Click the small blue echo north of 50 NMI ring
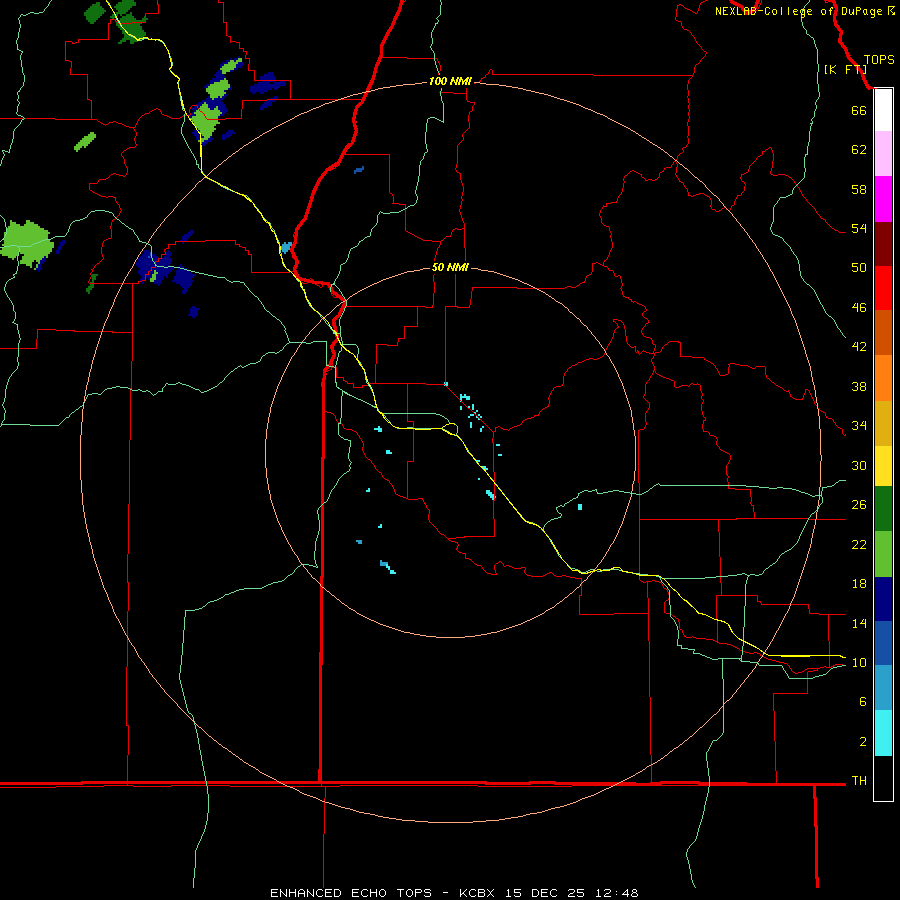Screen dimensions: 900x900 pos(359,170)
